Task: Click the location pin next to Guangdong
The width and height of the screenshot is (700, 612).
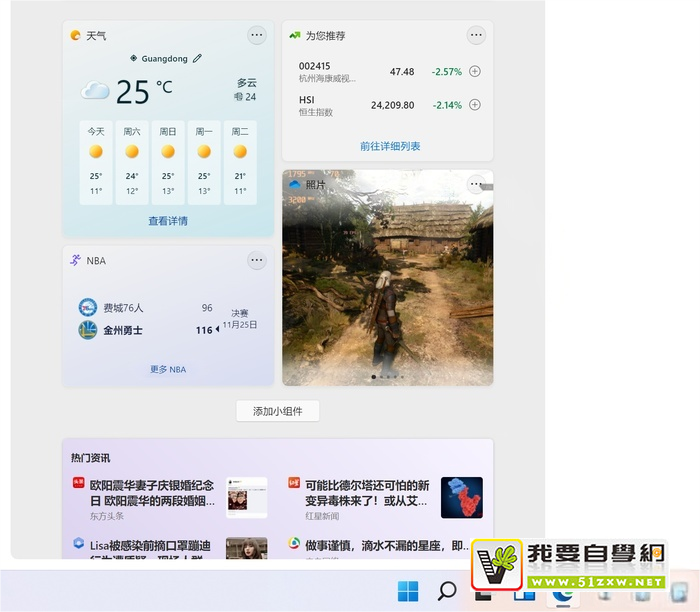Action: click(133, 58)
